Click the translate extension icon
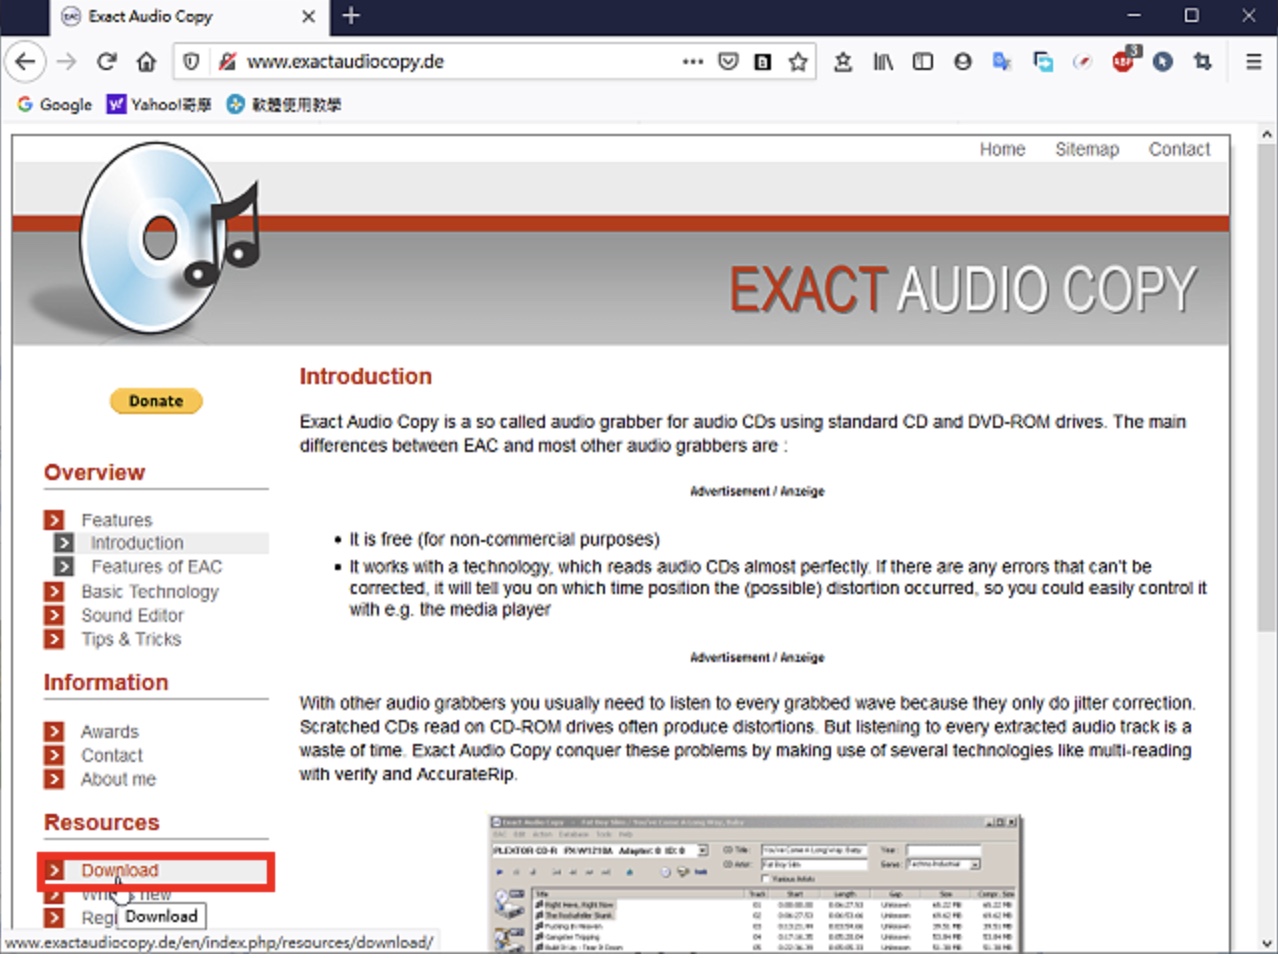This screenshot has height=958, width=1278. pos(1002,62)
